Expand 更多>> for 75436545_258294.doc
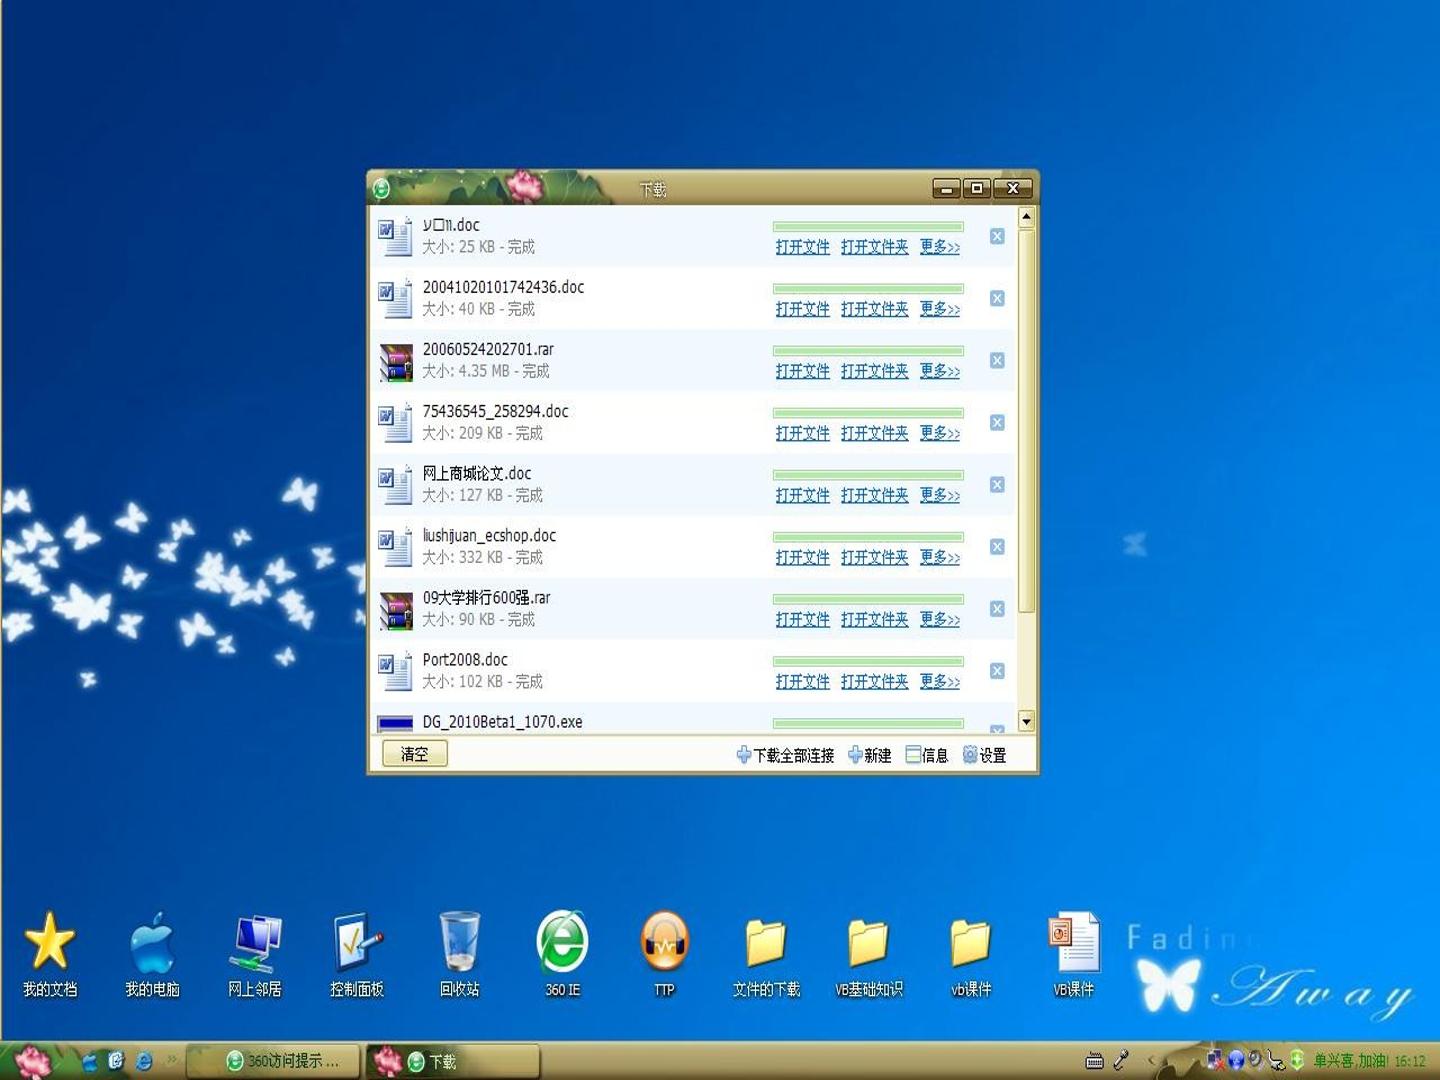The height and width of the screenshot is (1080, 1440). (940, 433)
